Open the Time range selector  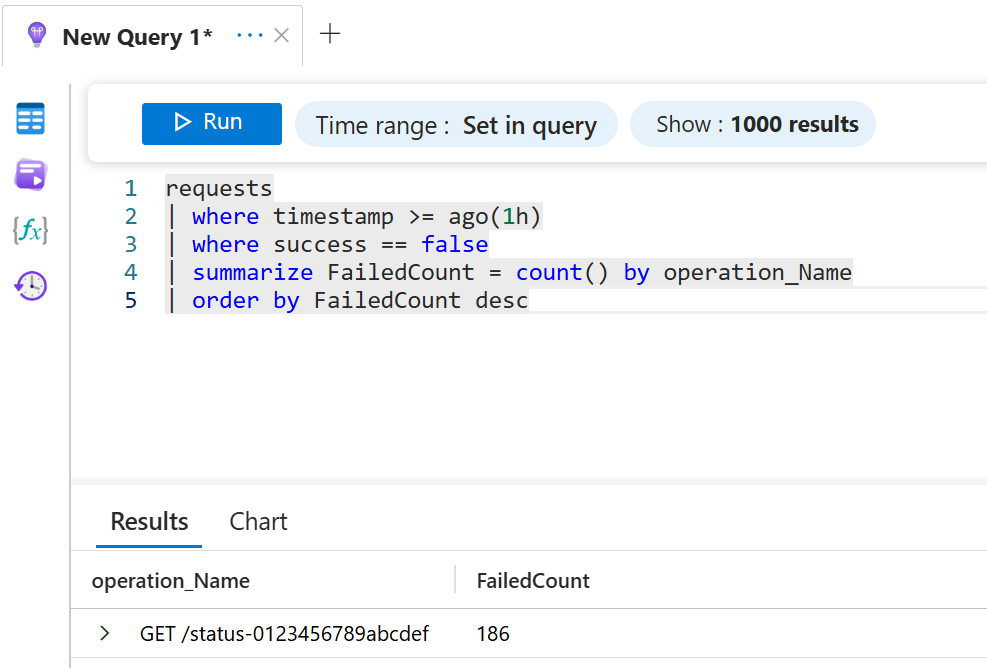pos(456,125)
